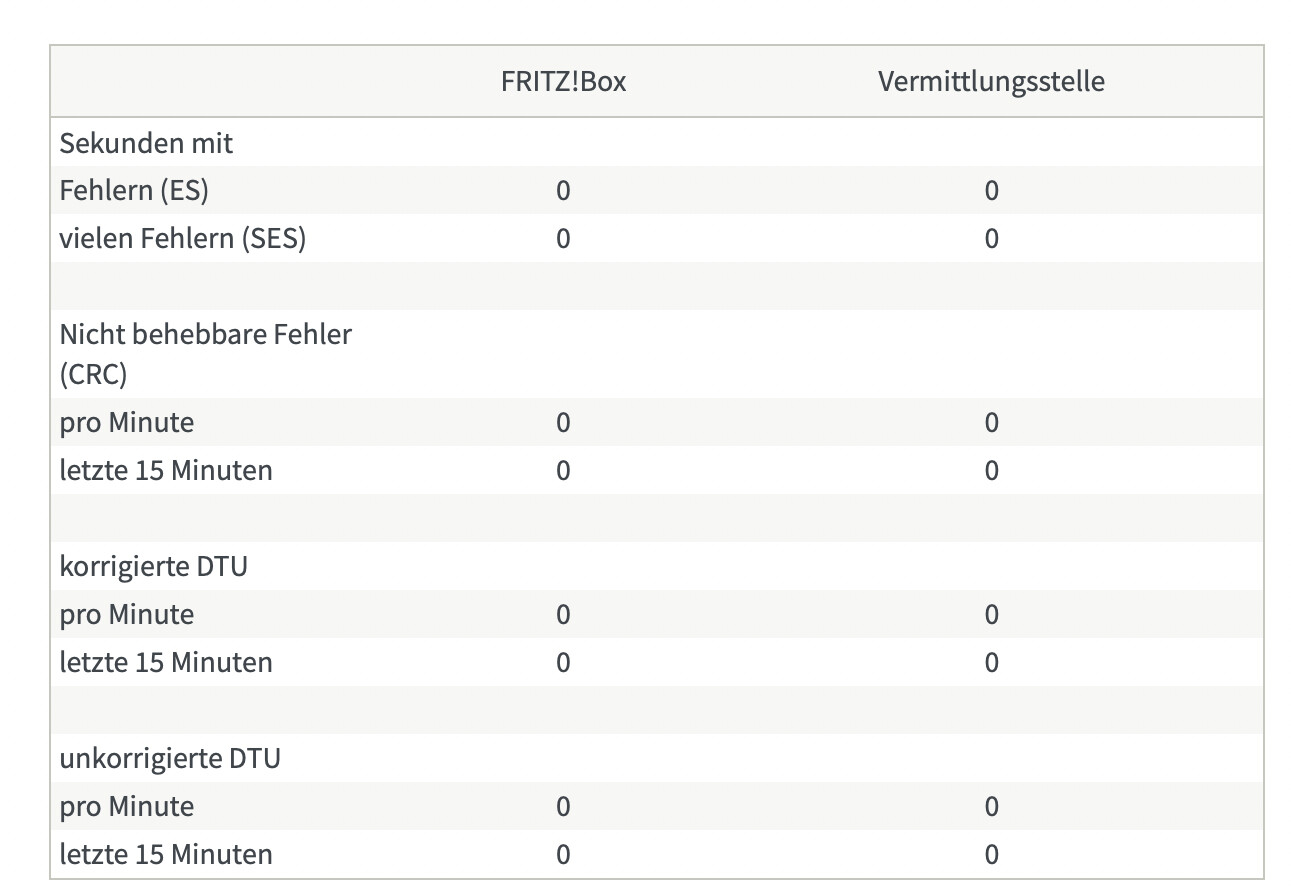Click pro Minute label under CRC section
The width and height of the screenshot is (1291, 887).
click(x=127, y=422)
